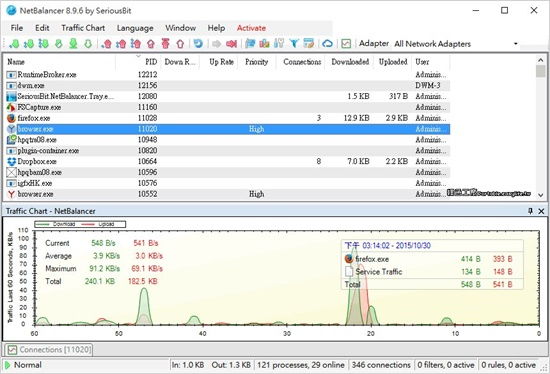Click the process list scrollbar up arrow
The width and height of the screenshot is (550, 374).
coord(541,60)
